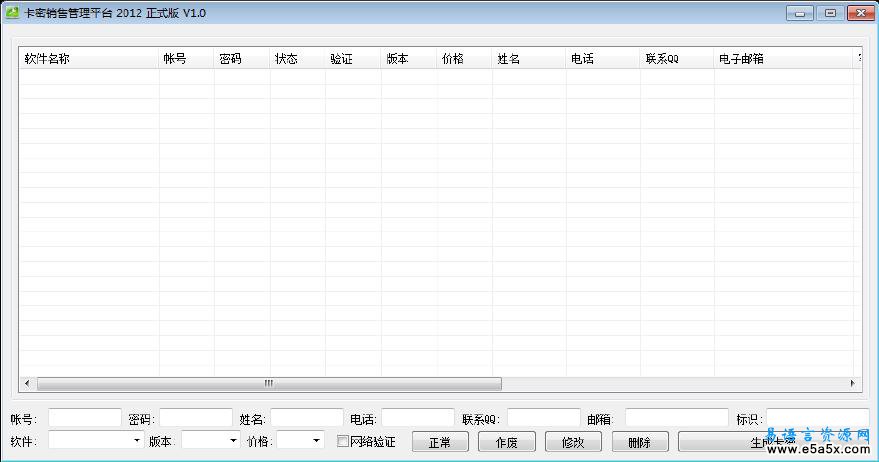This screenshot has height=462, width=879.
Task: Focus the 电话 input field
Action: (418, 418)
